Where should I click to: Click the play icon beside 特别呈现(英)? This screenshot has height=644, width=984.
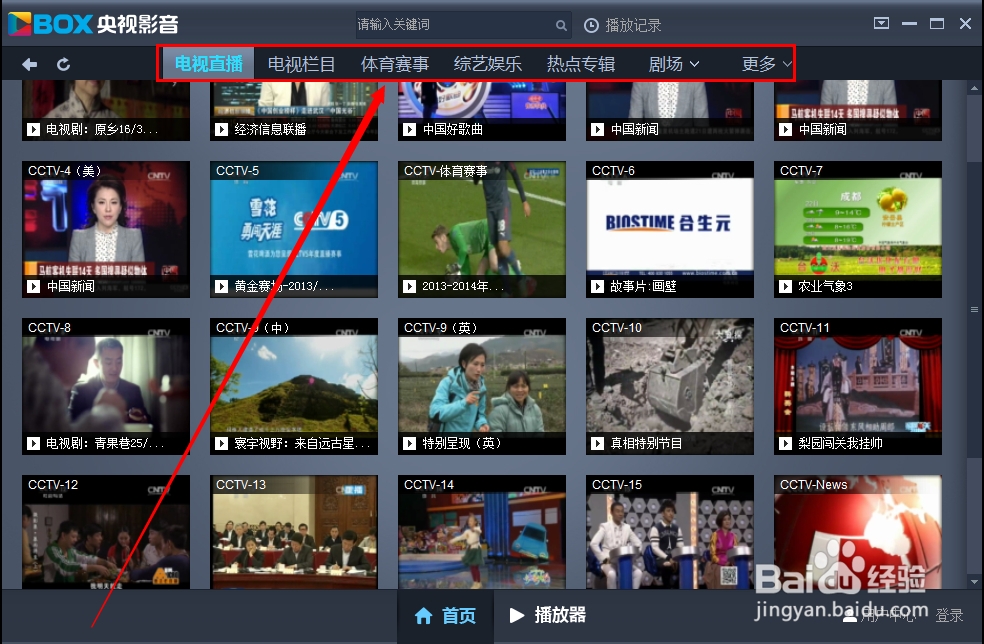(409, 444)
